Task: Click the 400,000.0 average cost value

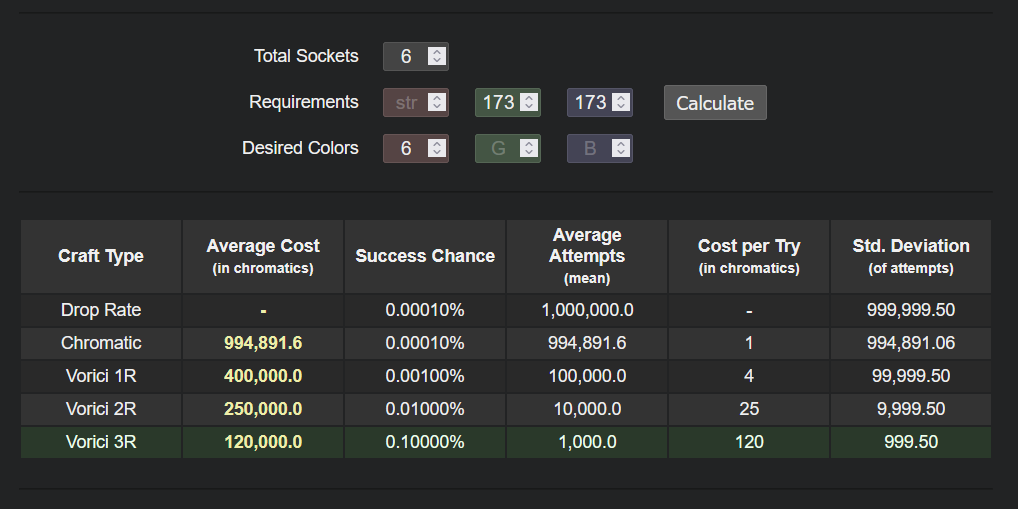Action: (x=263, y=377)
